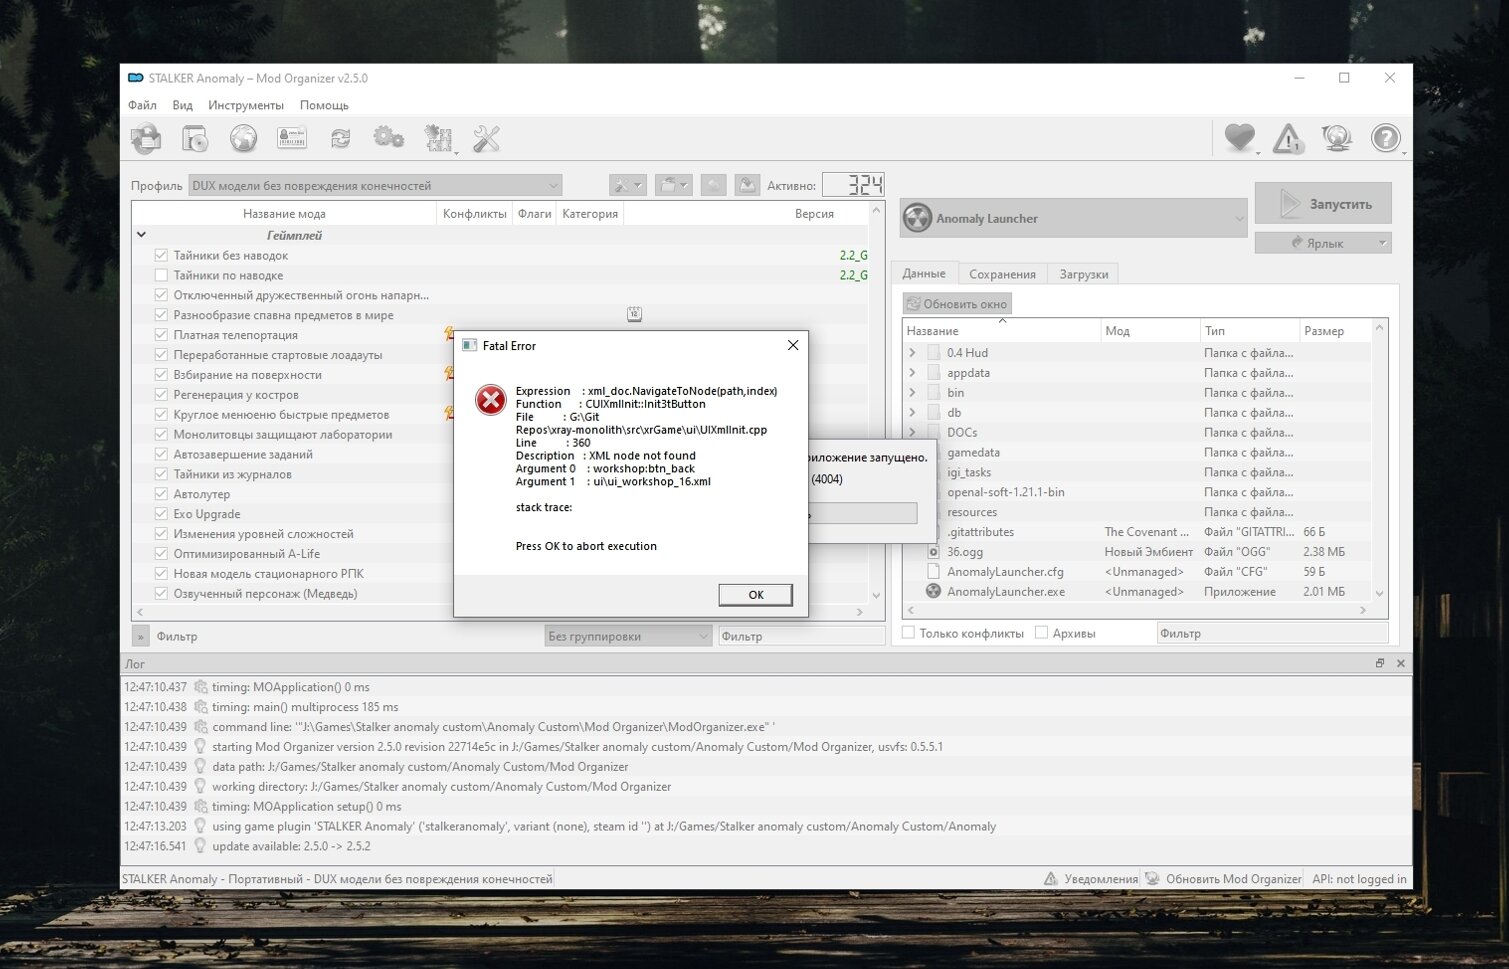Select 'AnomalyLauncher.cfg' file row
This screenshot has width=1509, height=969.
1136,572
